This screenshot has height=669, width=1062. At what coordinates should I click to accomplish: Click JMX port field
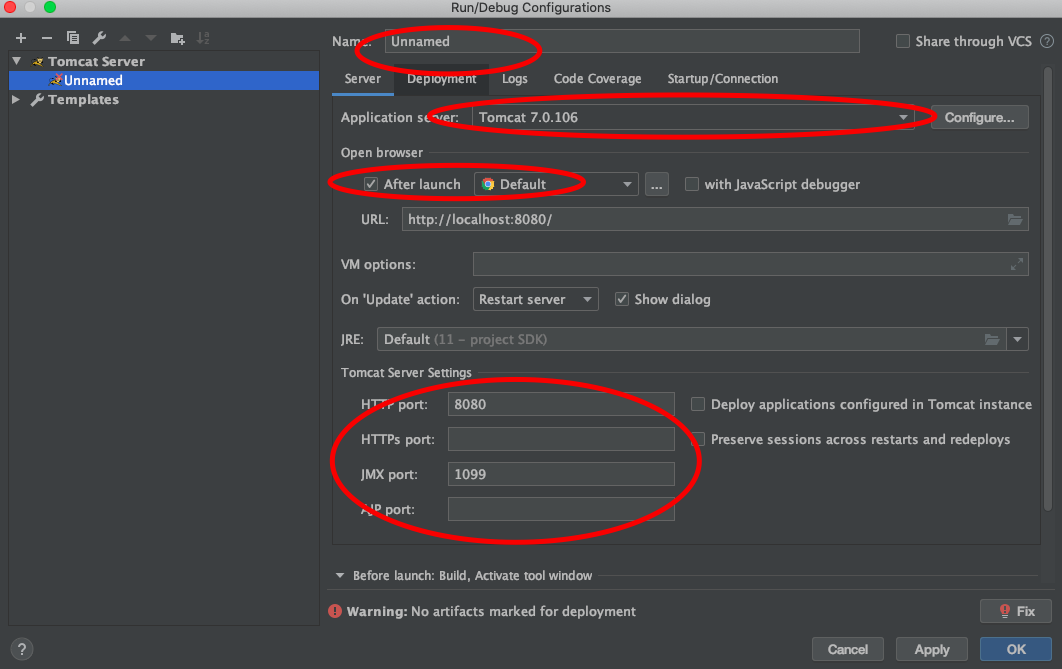click(561, 474)
